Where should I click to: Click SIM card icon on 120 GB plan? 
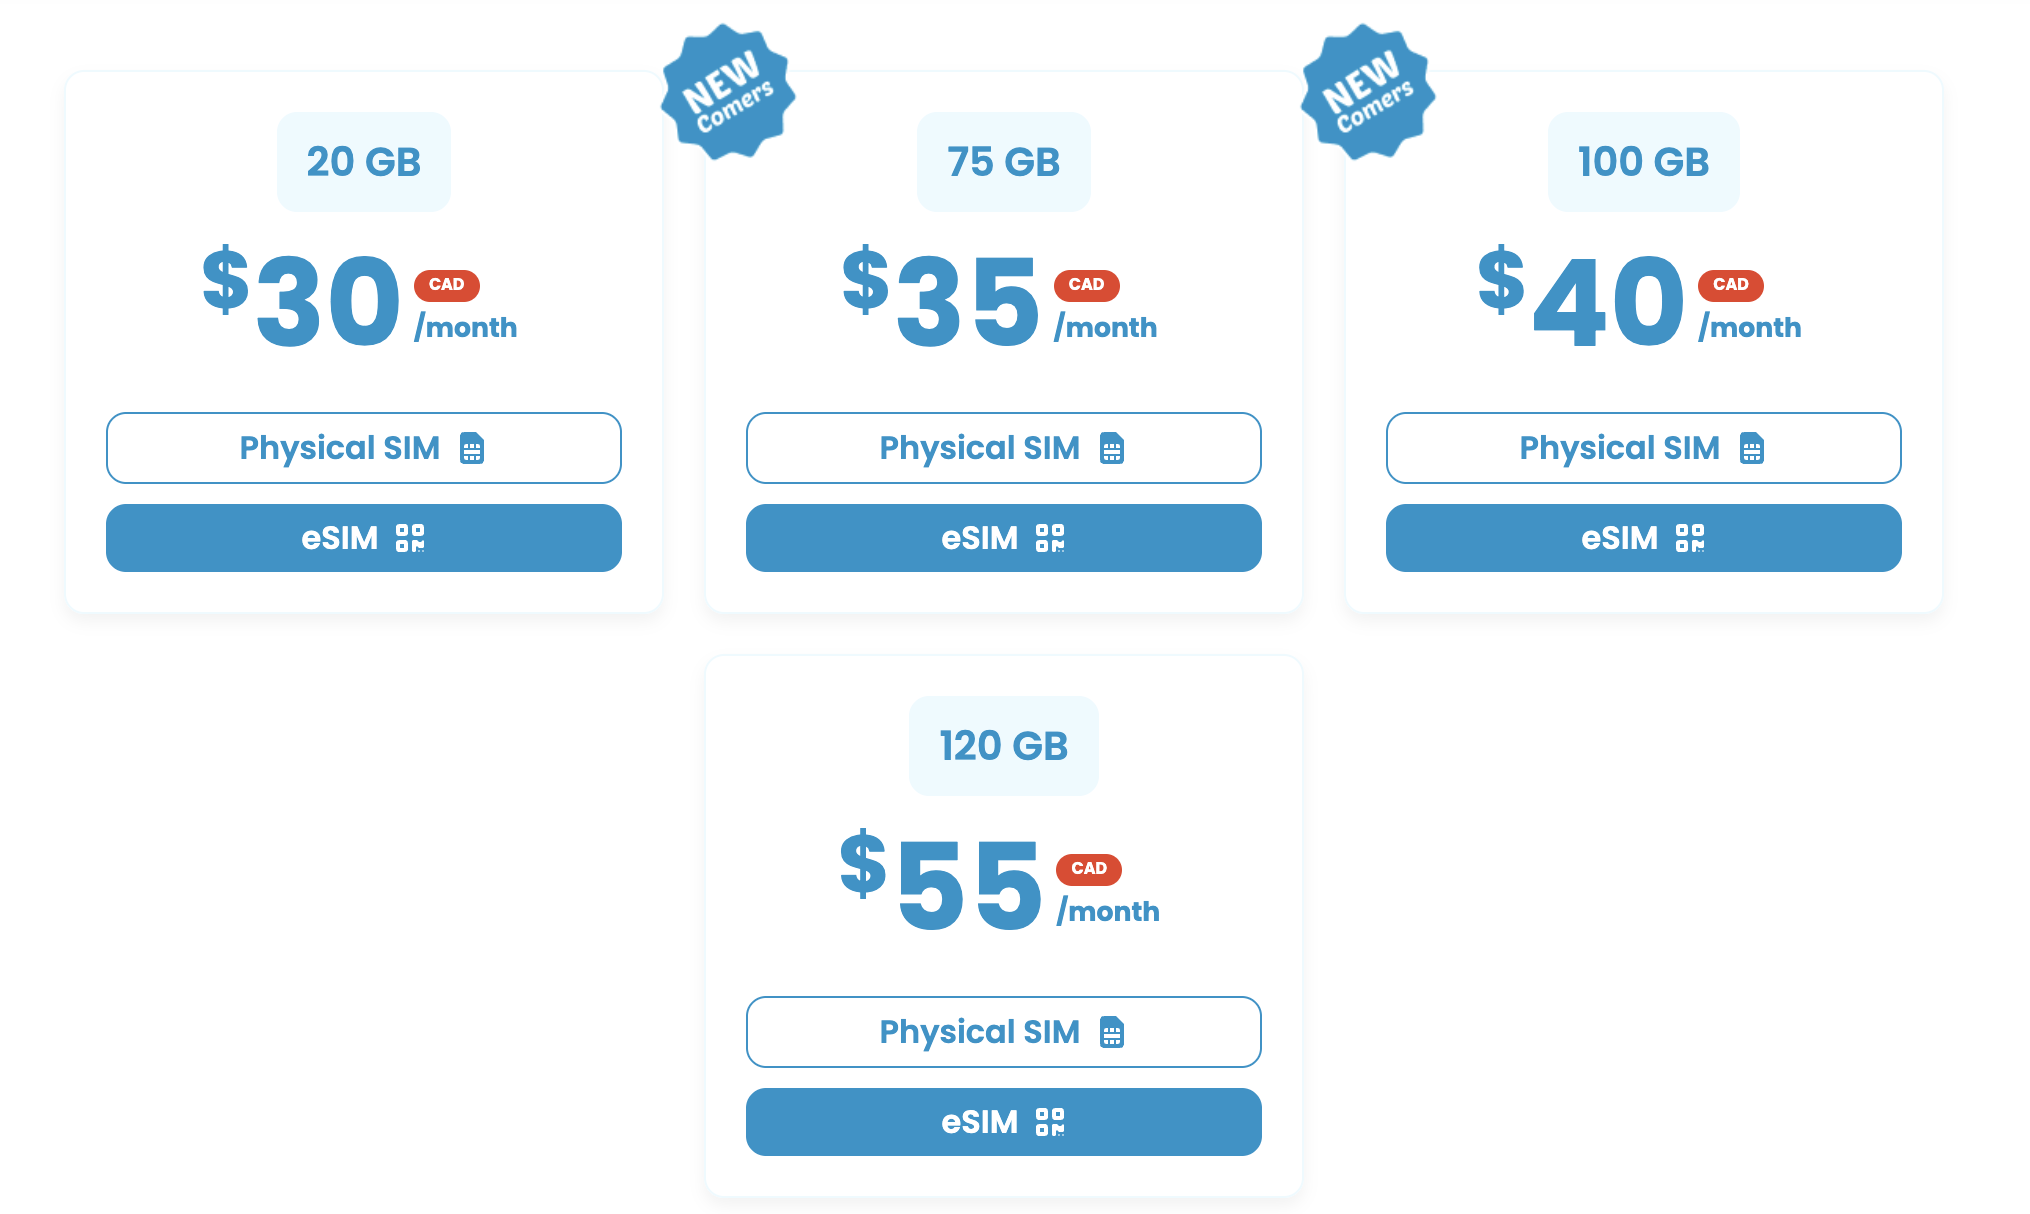coord(1112,1032)
